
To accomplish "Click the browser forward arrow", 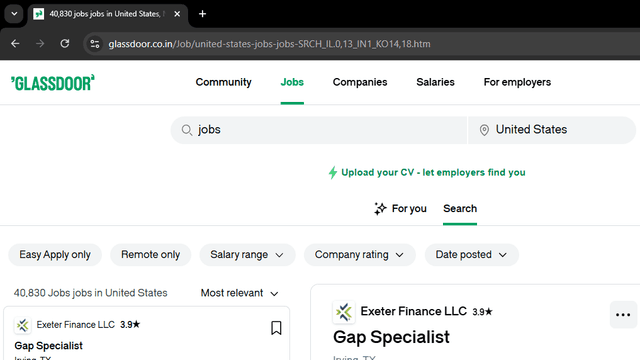I will point(40,44).
